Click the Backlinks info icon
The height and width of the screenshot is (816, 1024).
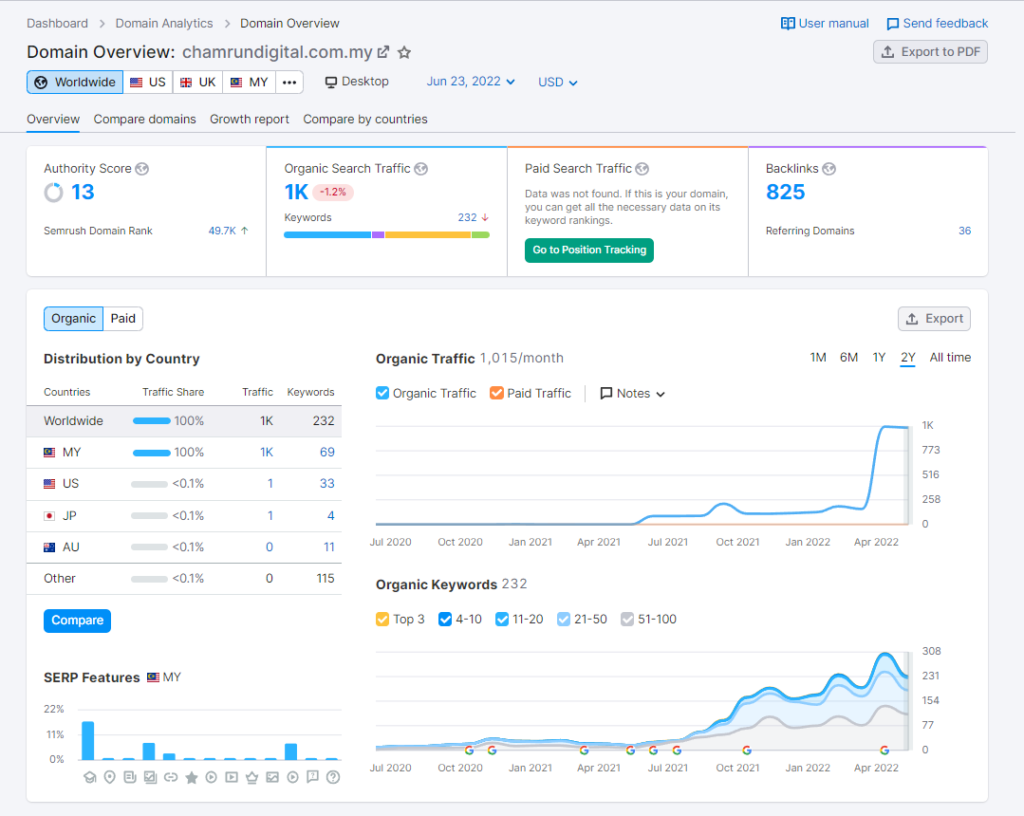pyautogui.click(x=829, y=169)
